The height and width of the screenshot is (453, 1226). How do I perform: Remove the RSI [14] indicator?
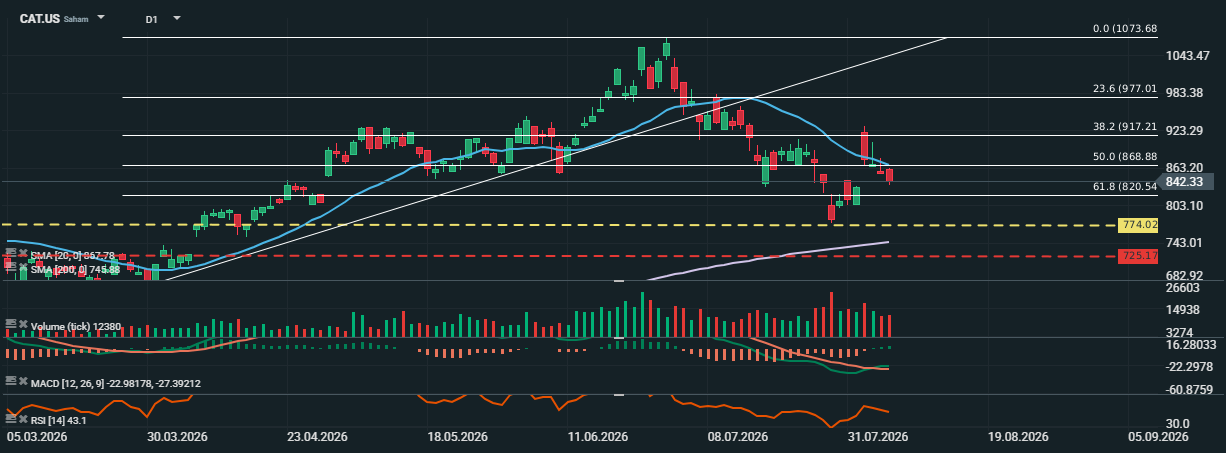click(x=23, y=419)
